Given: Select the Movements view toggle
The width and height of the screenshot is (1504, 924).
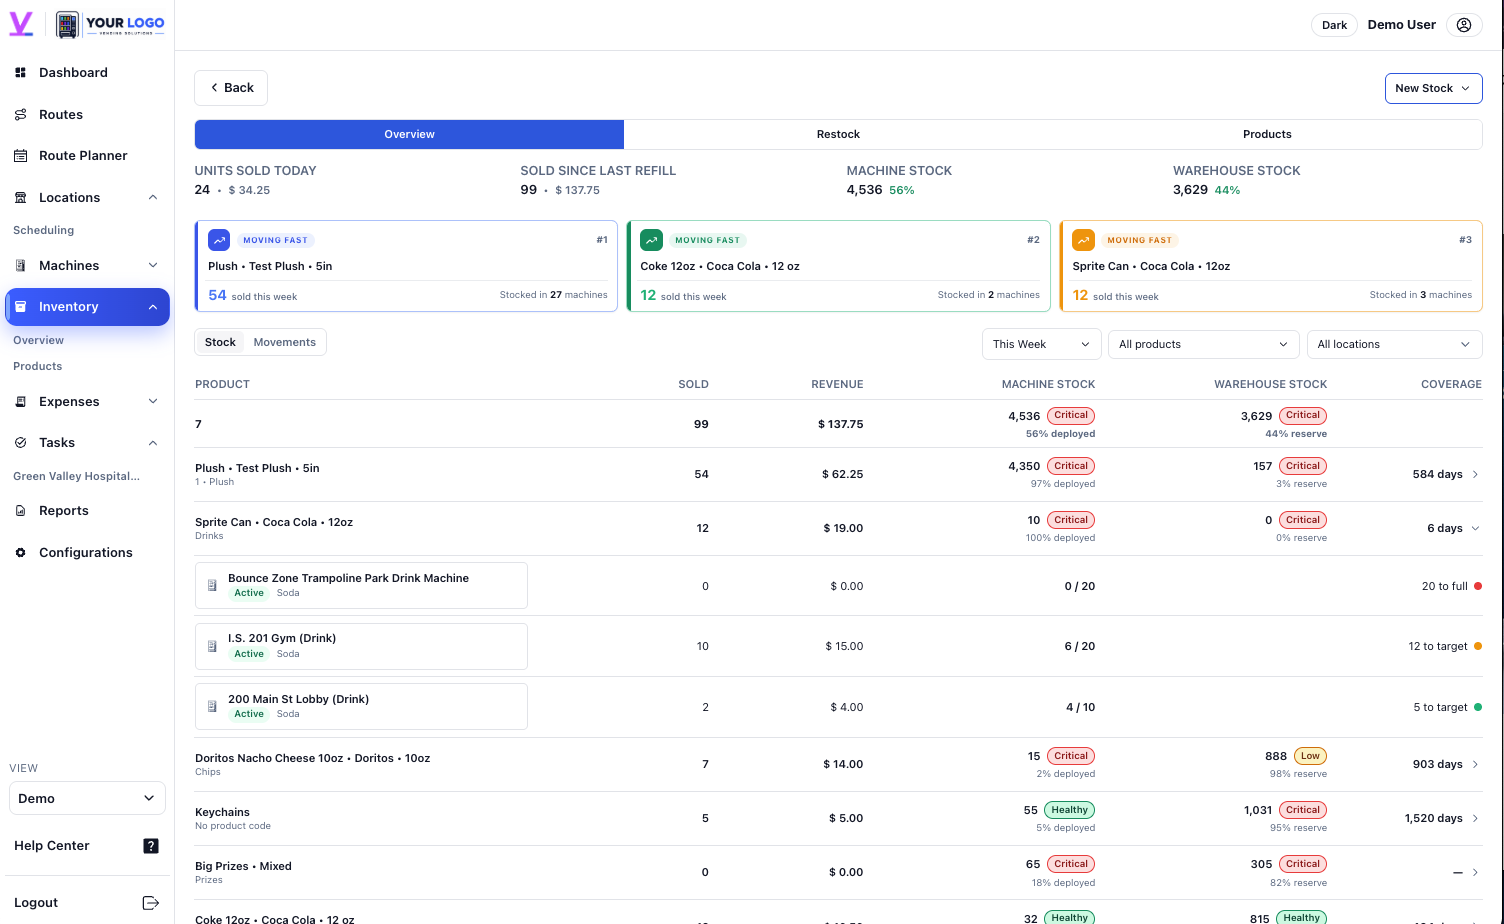Looking at the screenshot, I should (285, 342).
